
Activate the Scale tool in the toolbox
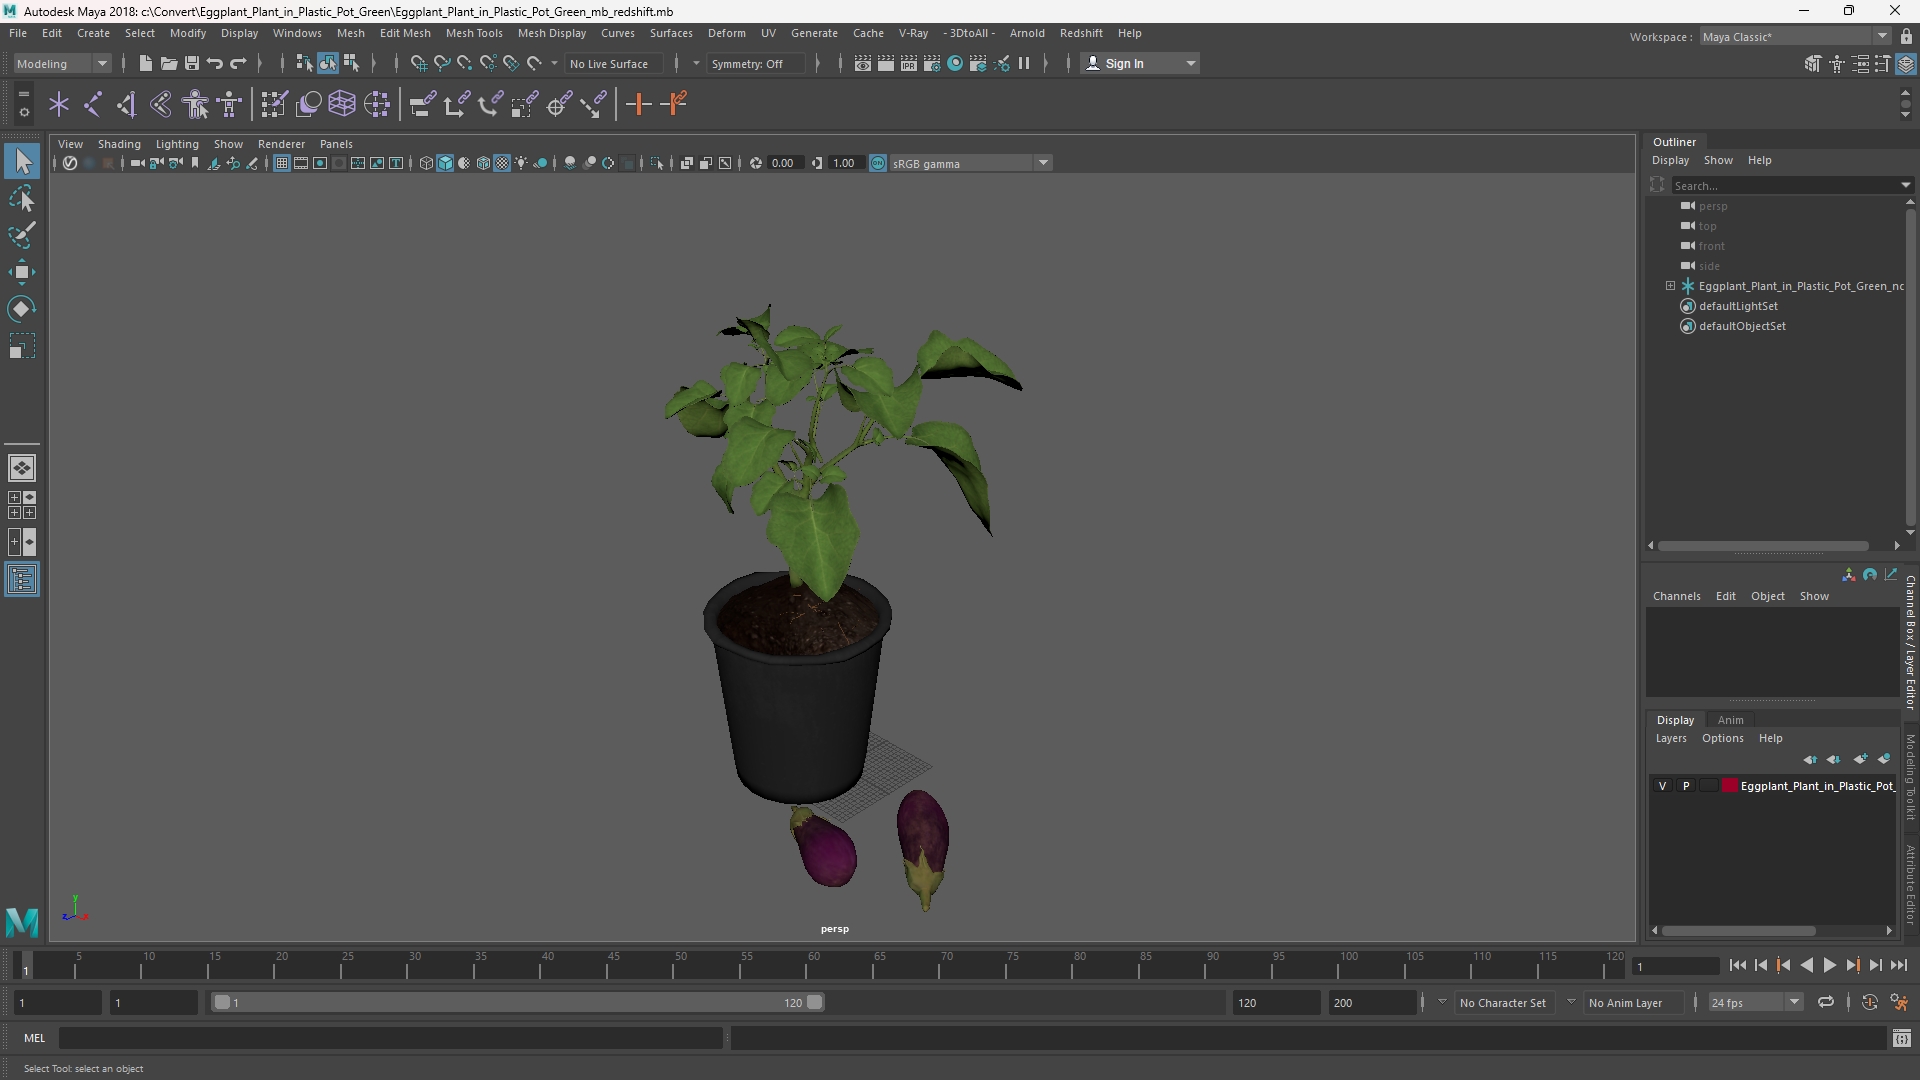[x=22, y=346]
